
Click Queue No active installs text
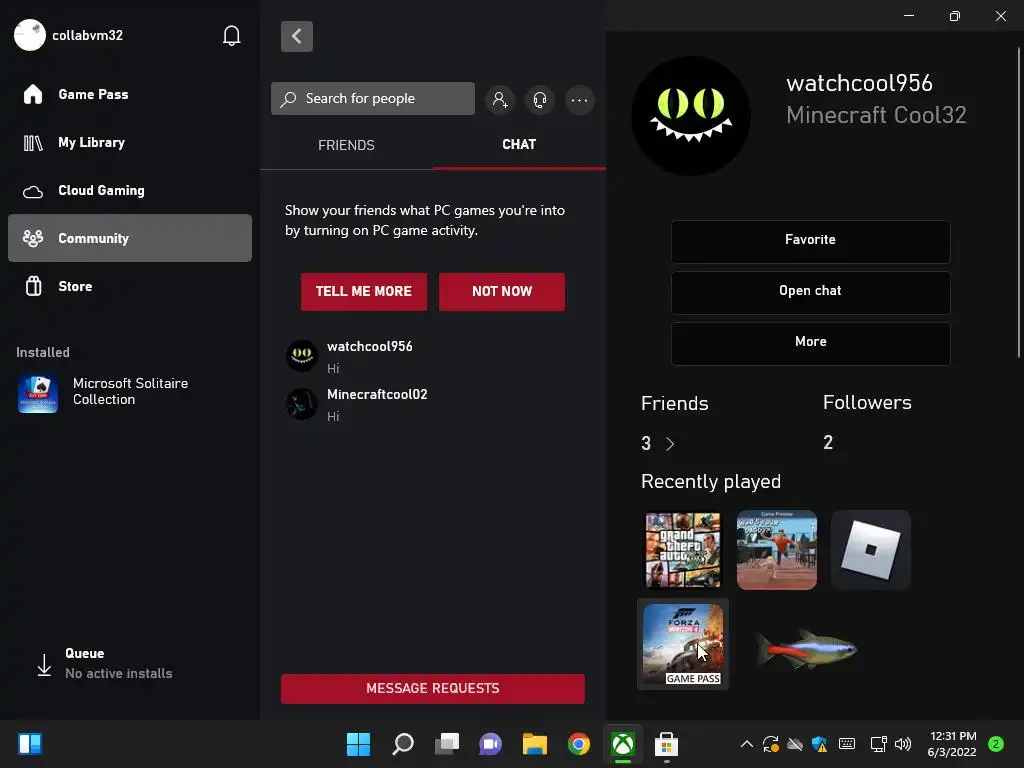tap(119, 664)
